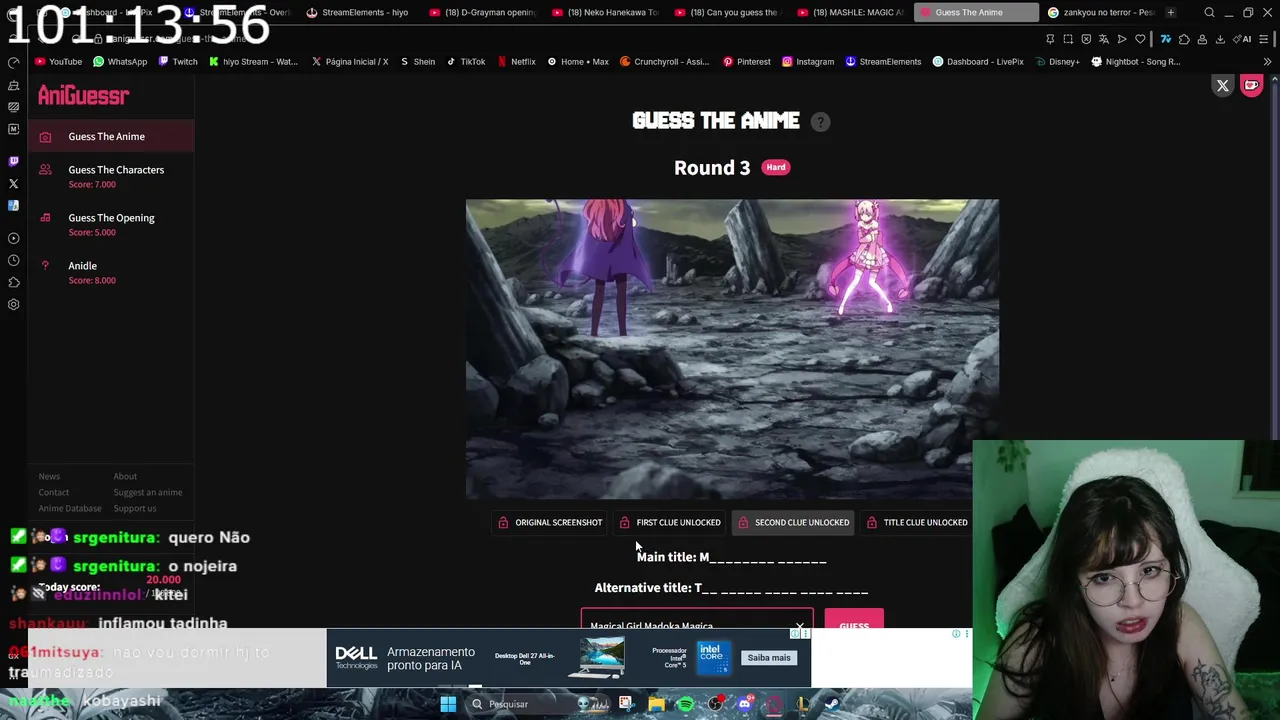The height and width of the screenshot is (720, 1280).
Task: Open the pin icon in address toolbar
Action: point(1050,39)
